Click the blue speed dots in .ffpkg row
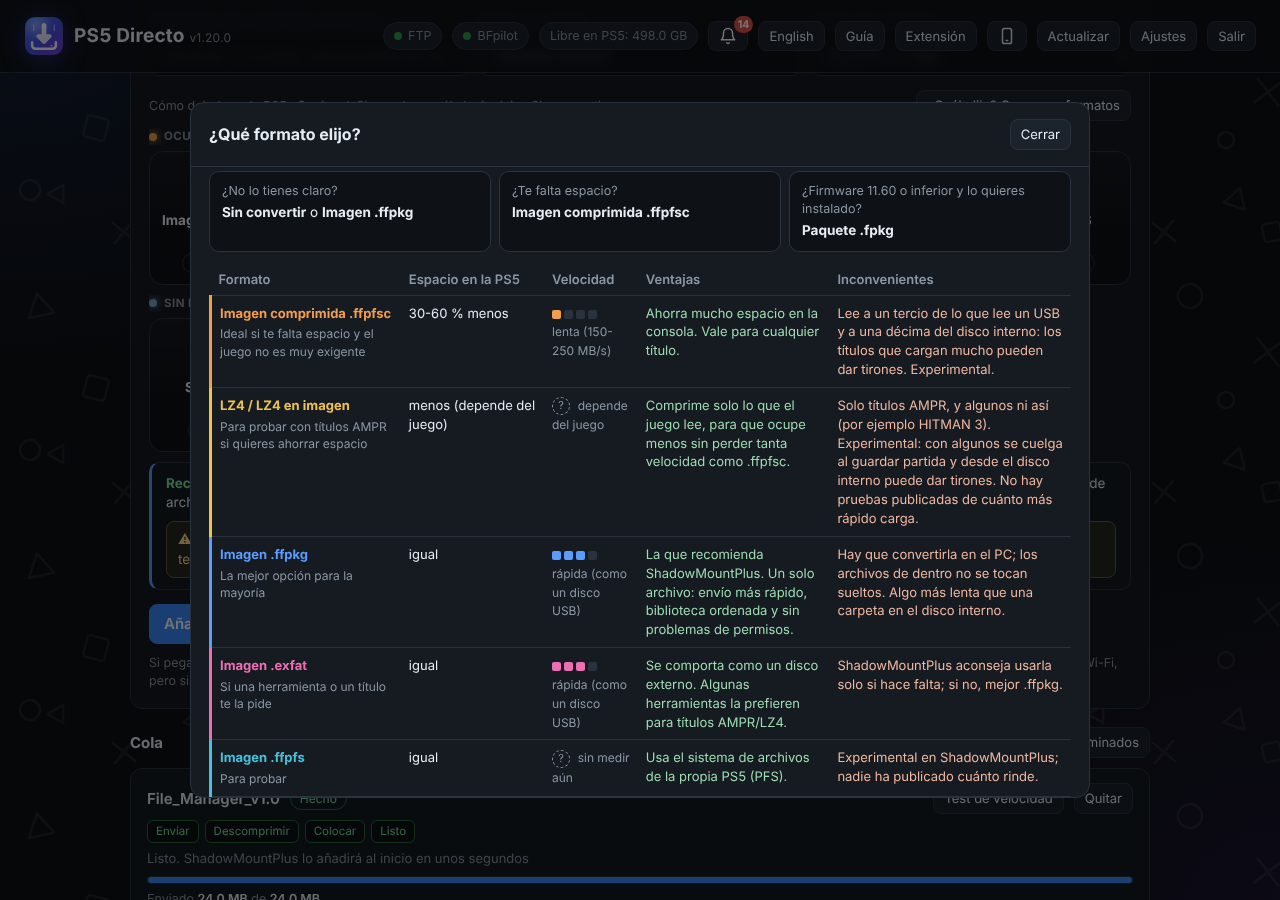1280x900 pixels. coord(574,555)
